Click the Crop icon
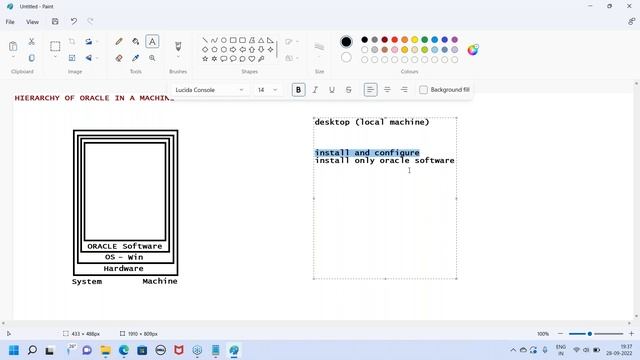The width and height of the screenshot is (640, 360). tap(72, 42)
